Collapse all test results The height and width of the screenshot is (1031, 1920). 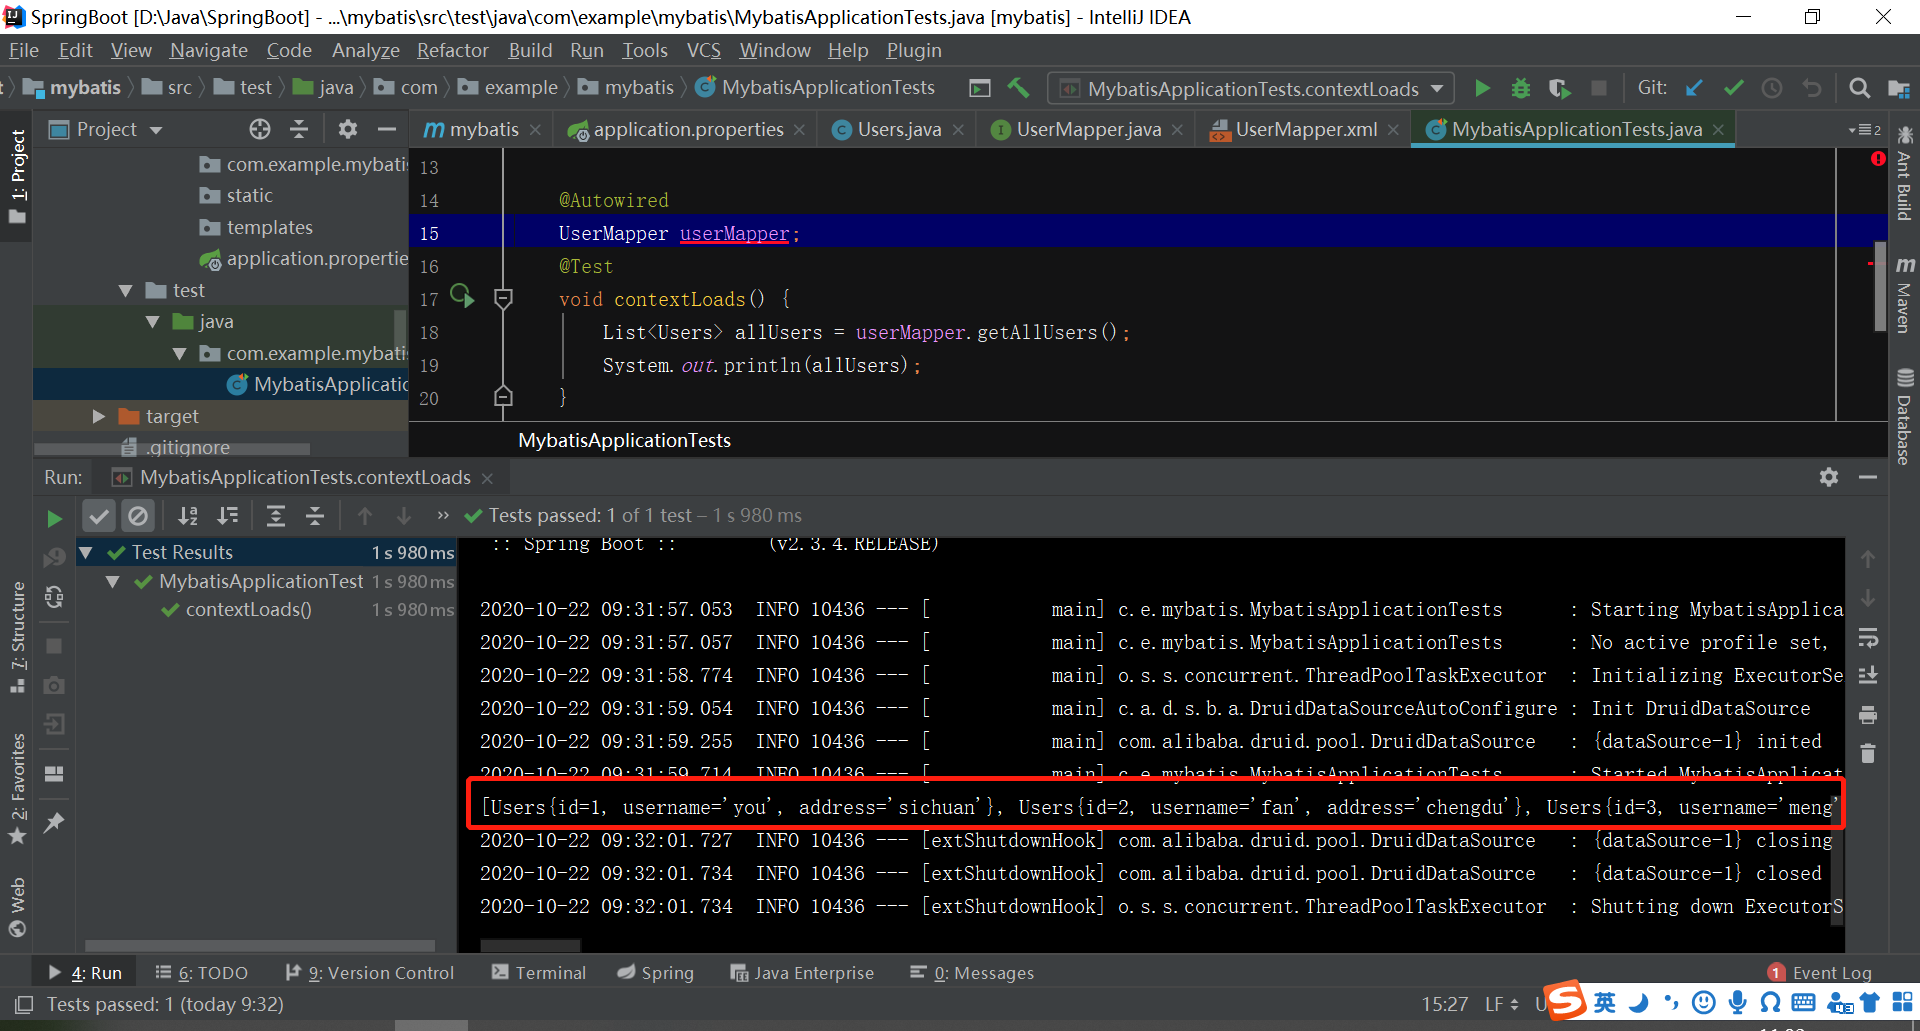(315, 516)
